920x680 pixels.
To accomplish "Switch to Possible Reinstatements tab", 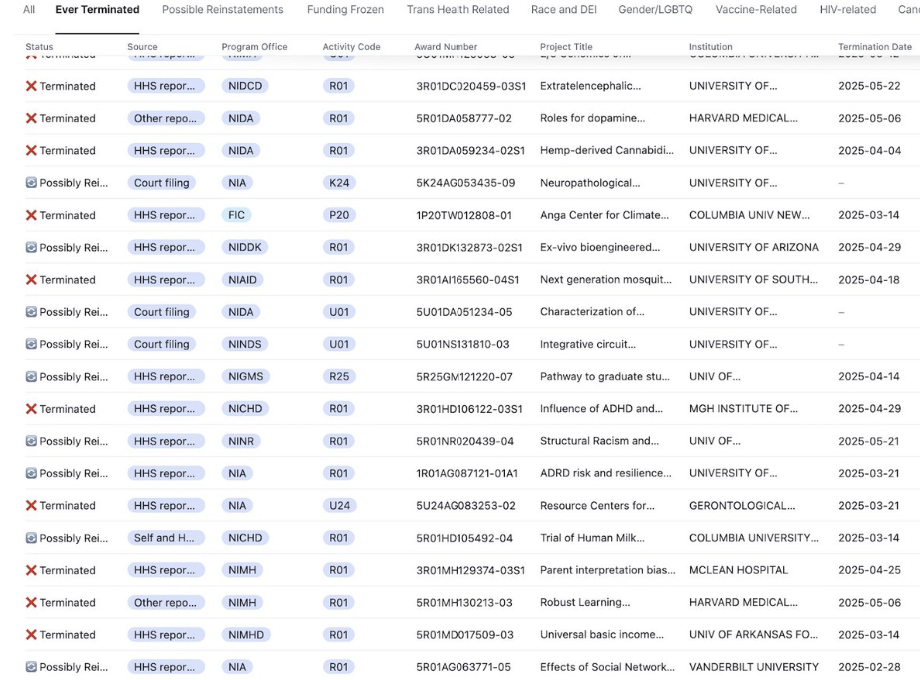I will pos(222,9).
